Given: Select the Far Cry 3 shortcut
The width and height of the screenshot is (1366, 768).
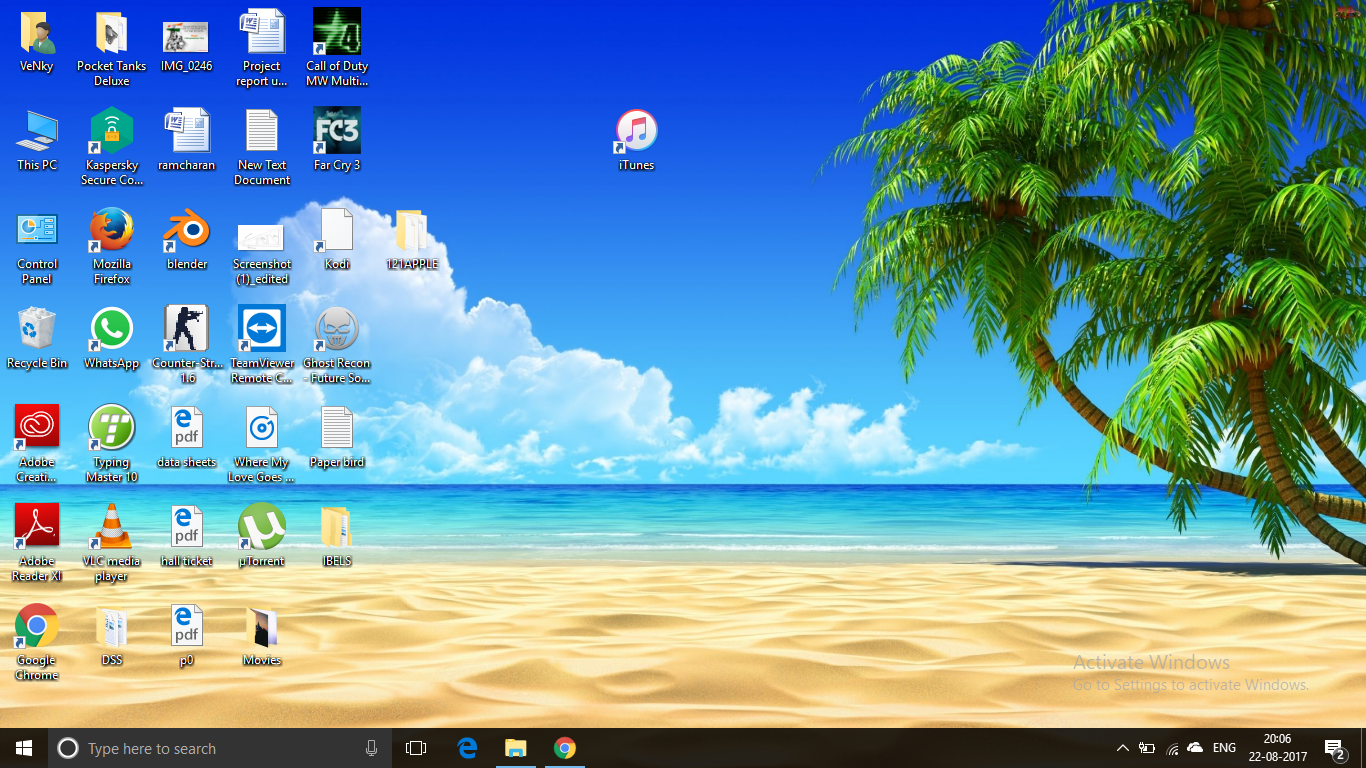Looking at the screenshot, I should 337,141.
